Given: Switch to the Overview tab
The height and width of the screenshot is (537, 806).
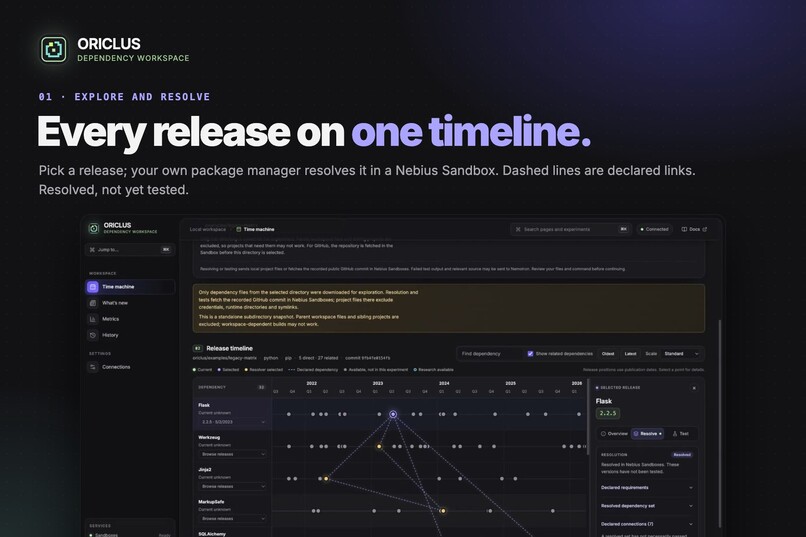Looking at the screenshot, I should (614, 434).
